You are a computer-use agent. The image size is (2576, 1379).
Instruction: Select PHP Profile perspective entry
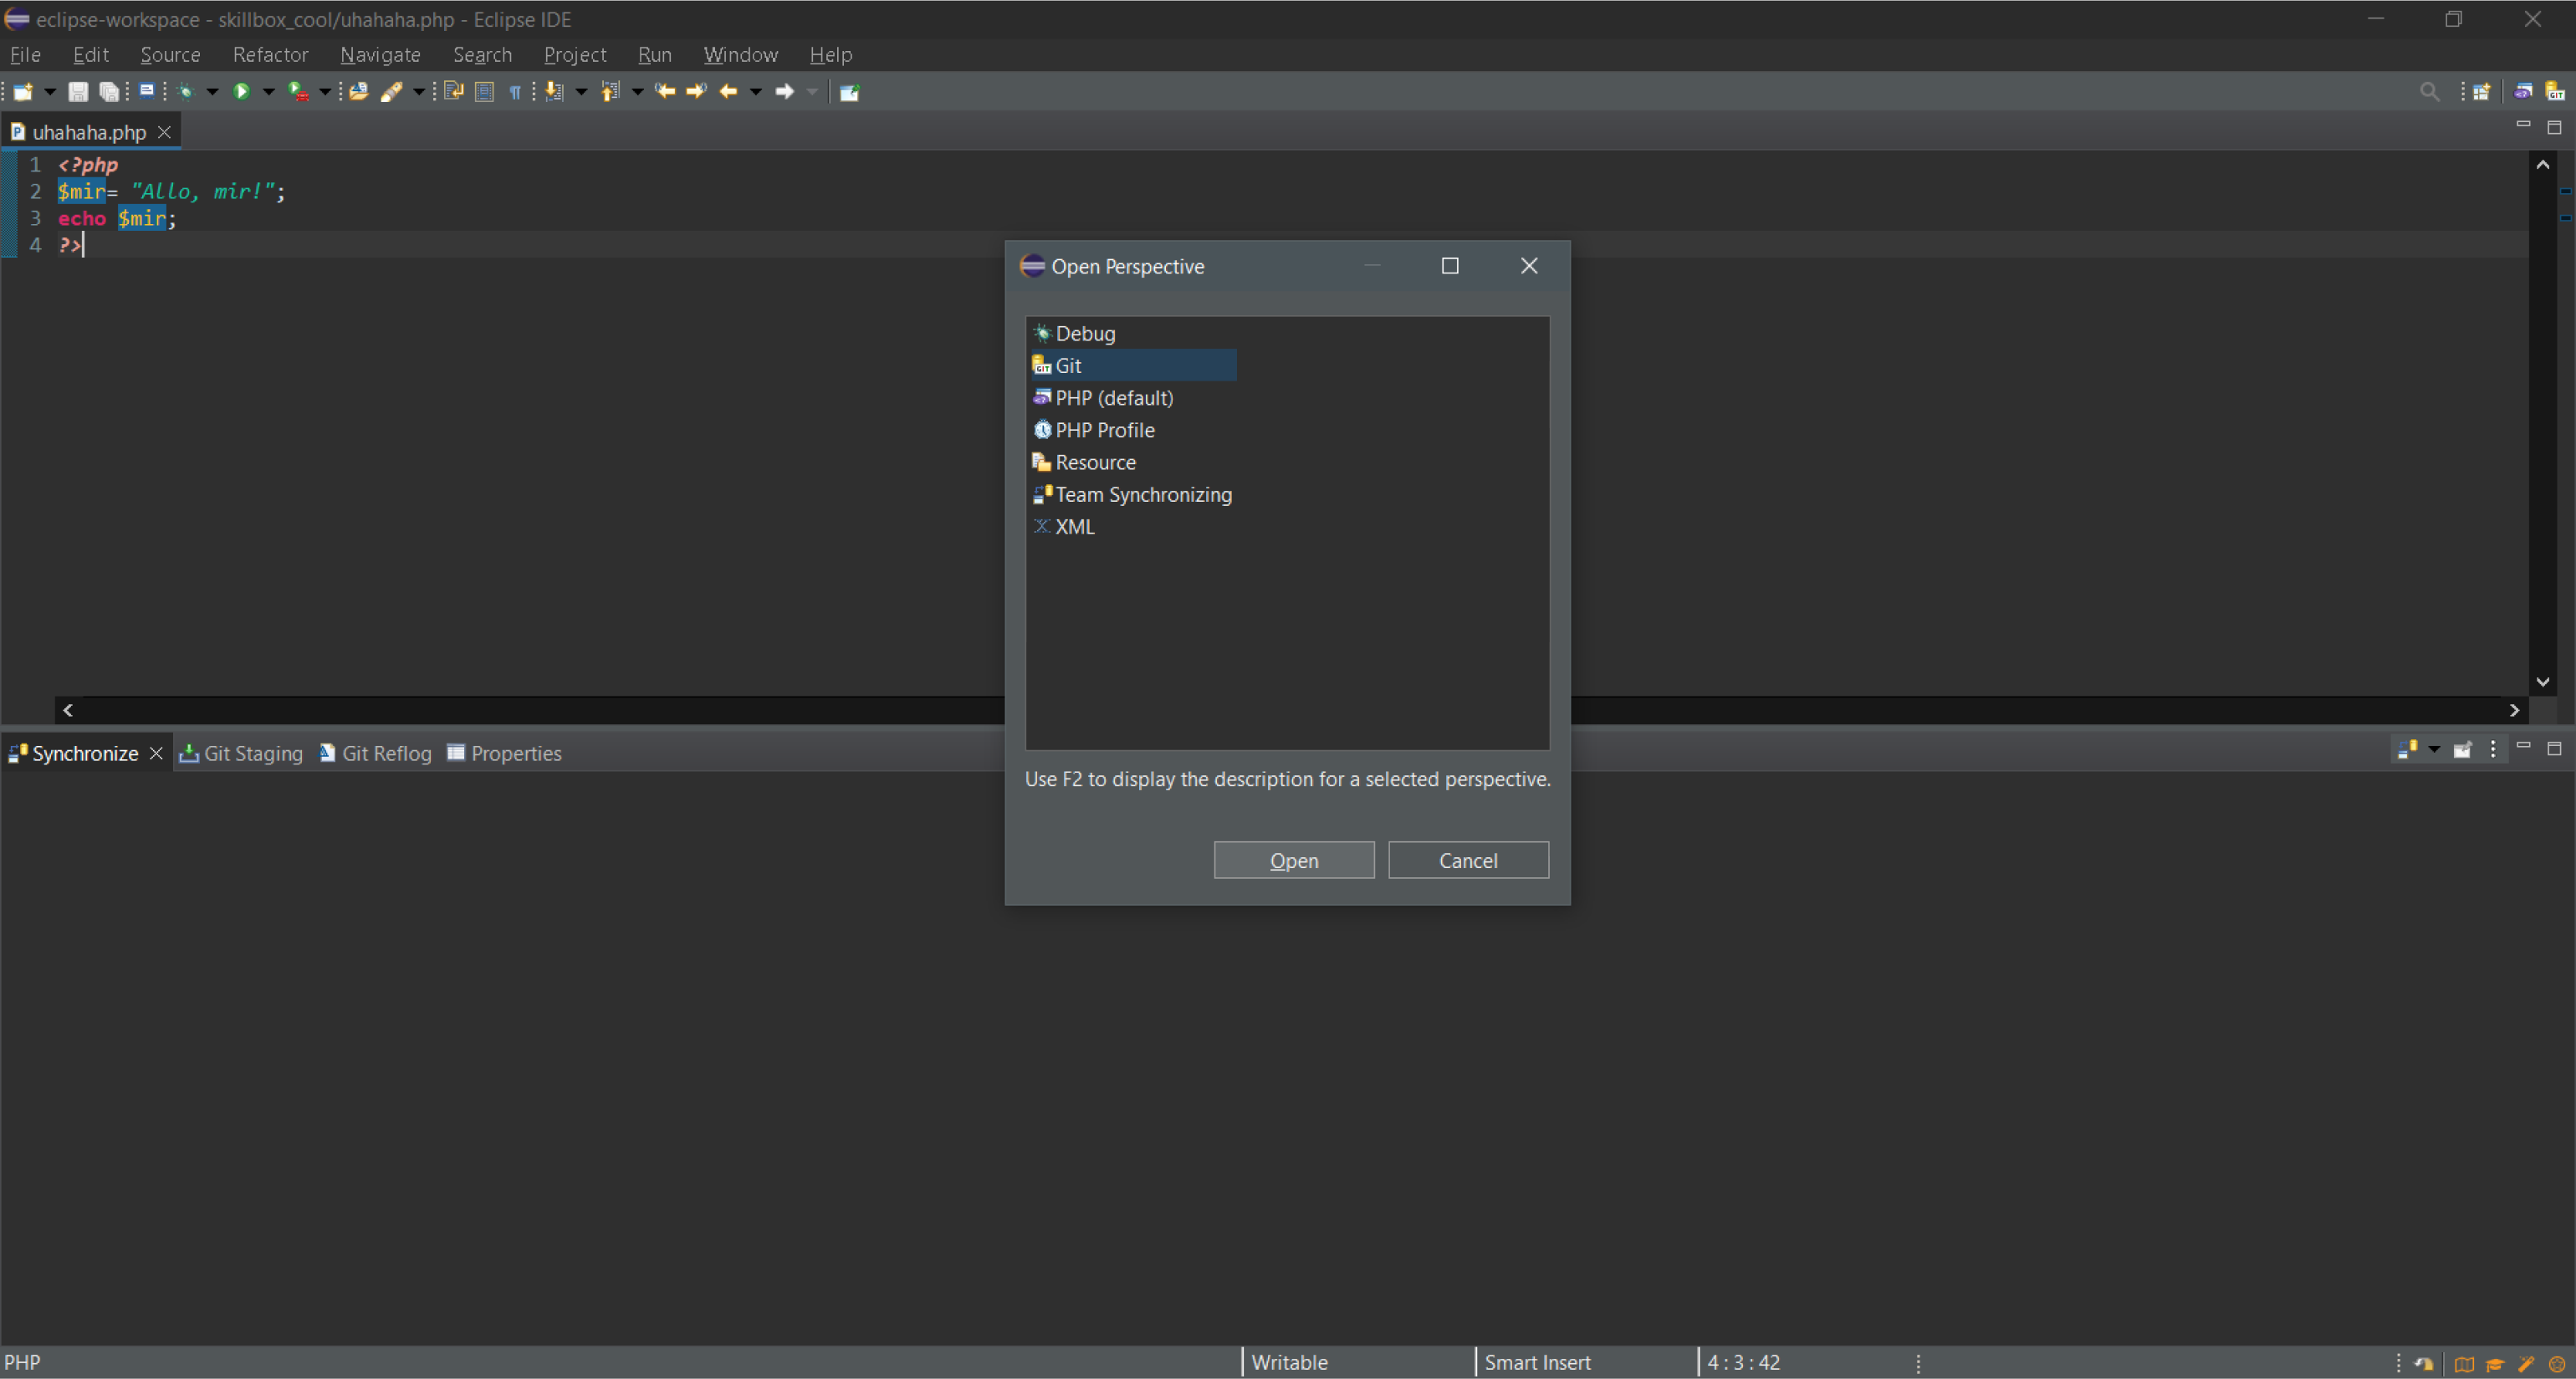pyautogui.click(x=1094, y=430)
